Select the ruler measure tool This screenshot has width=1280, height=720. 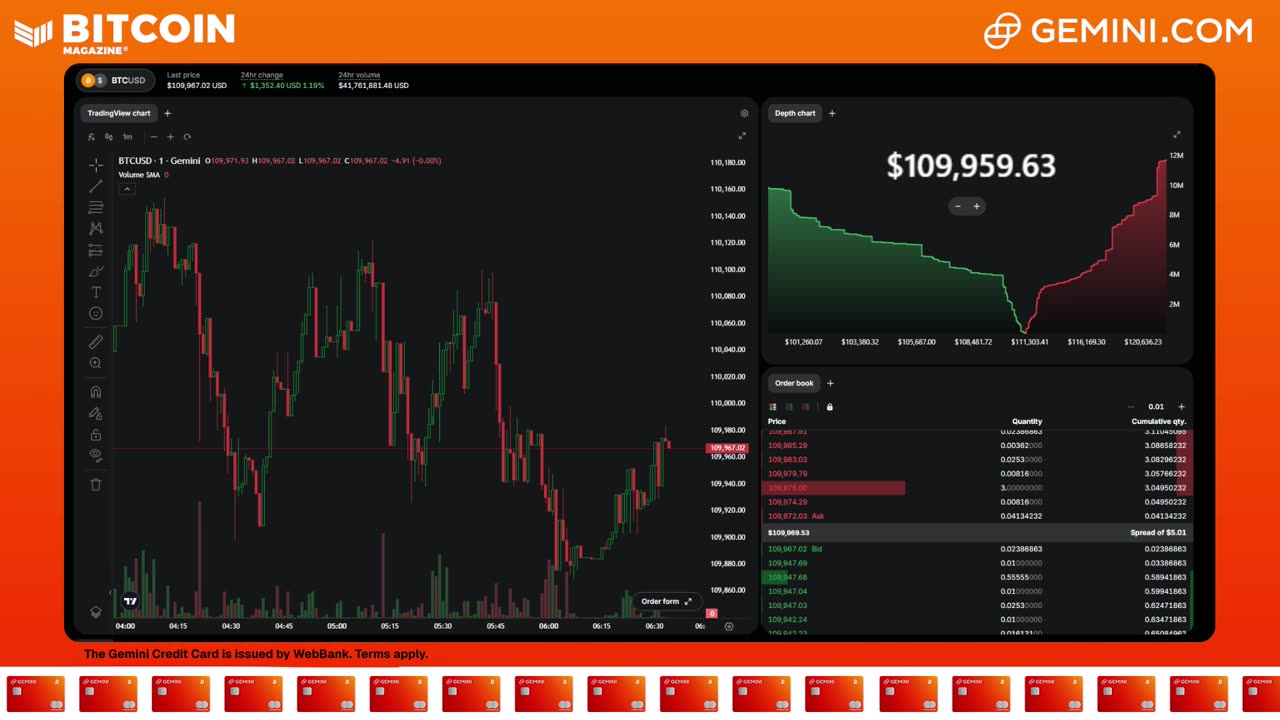[96, 342]
